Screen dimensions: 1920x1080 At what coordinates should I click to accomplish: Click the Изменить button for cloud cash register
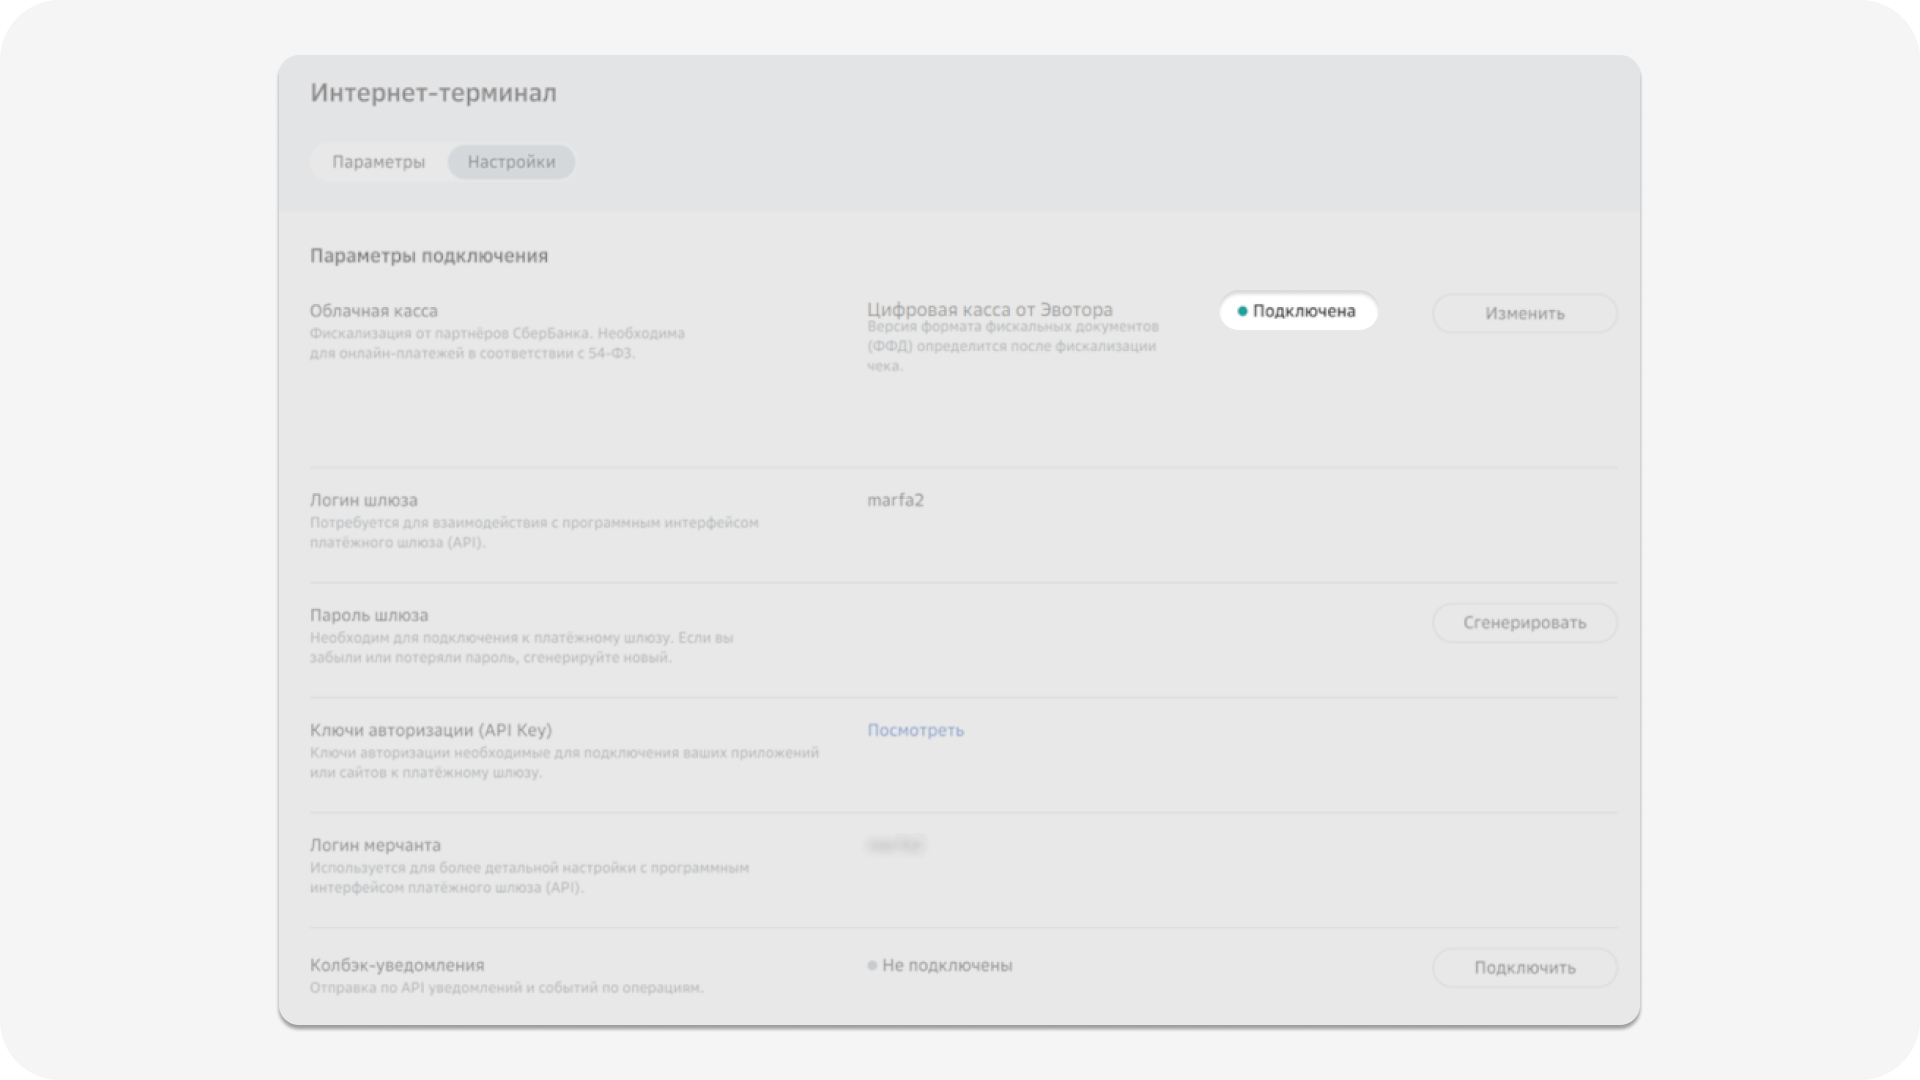pos(1524,313)
